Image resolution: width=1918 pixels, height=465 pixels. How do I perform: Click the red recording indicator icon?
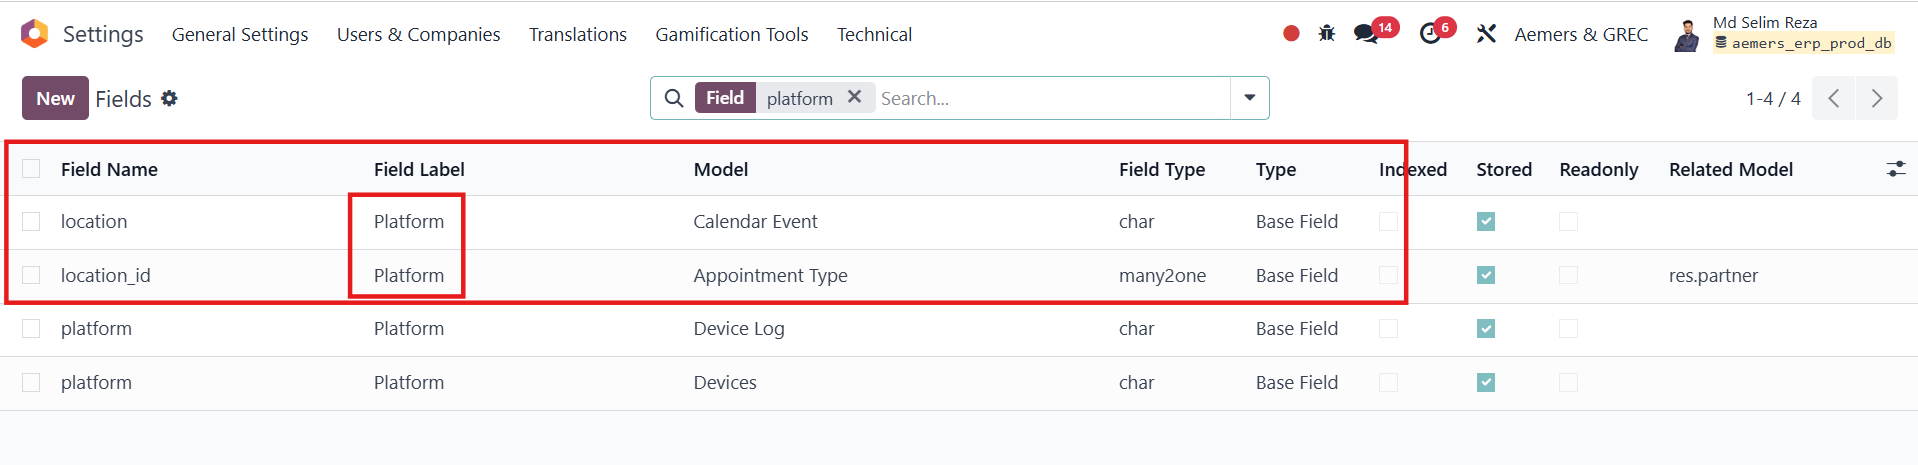pyautogui.click(x=1291, y=34)
